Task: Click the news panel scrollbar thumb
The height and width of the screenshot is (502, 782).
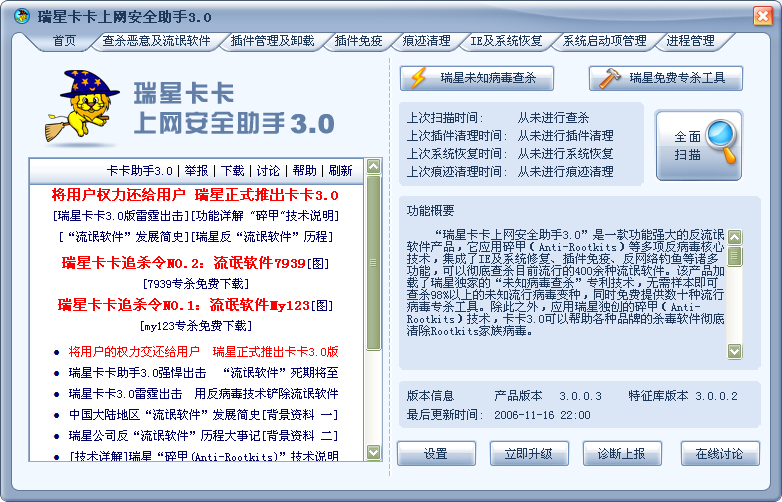Action: pyautogui.click(x=374, y=262)
